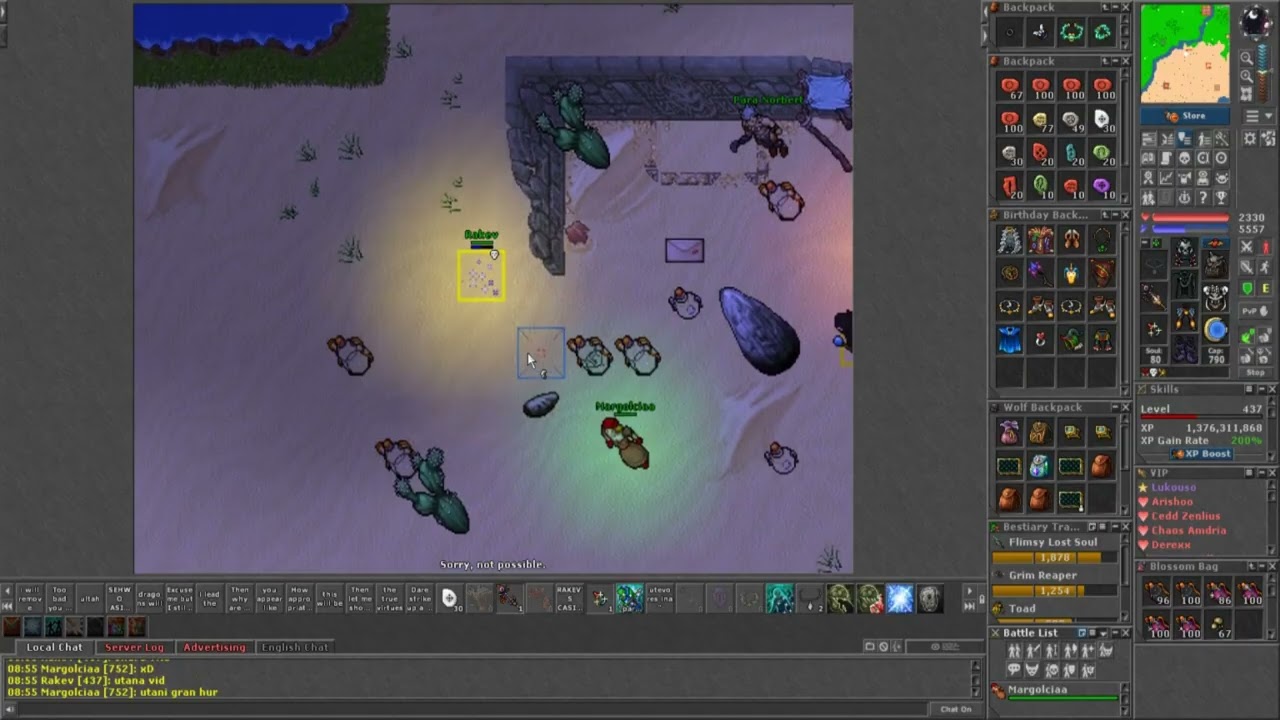Collapse the Blossom Bag panel
The height and width of the screenshot is (720, 1280).
[x=1263, y=567]
